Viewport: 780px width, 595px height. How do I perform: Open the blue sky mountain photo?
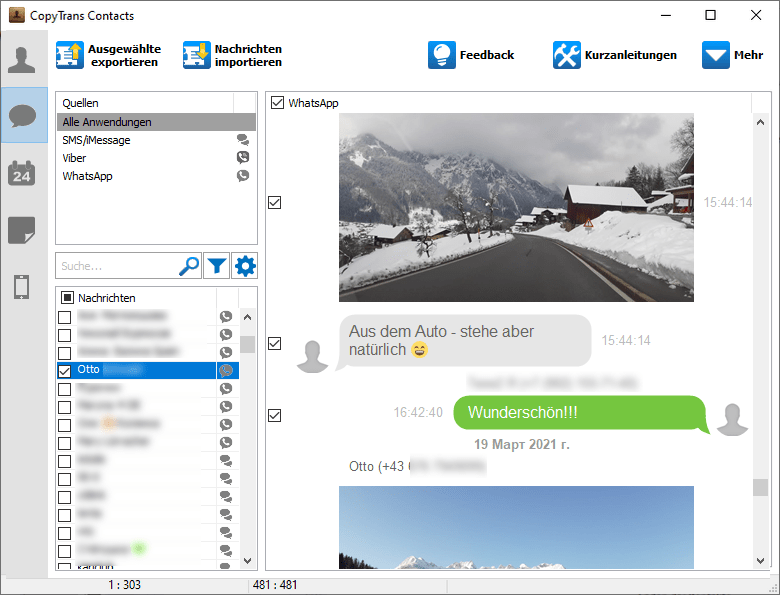point(516,527)
